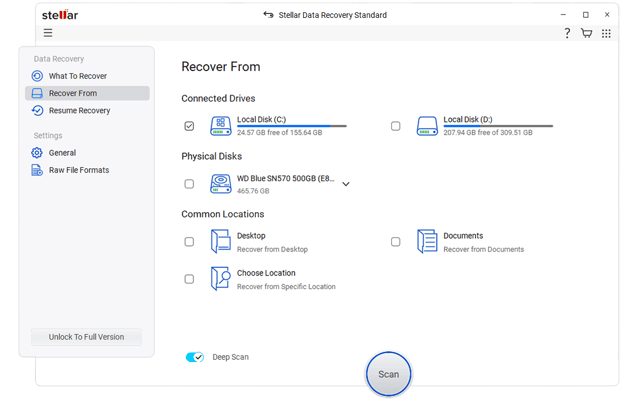Click the Choose Location search folder icon
Screen dimensions: 625x404
220,278
